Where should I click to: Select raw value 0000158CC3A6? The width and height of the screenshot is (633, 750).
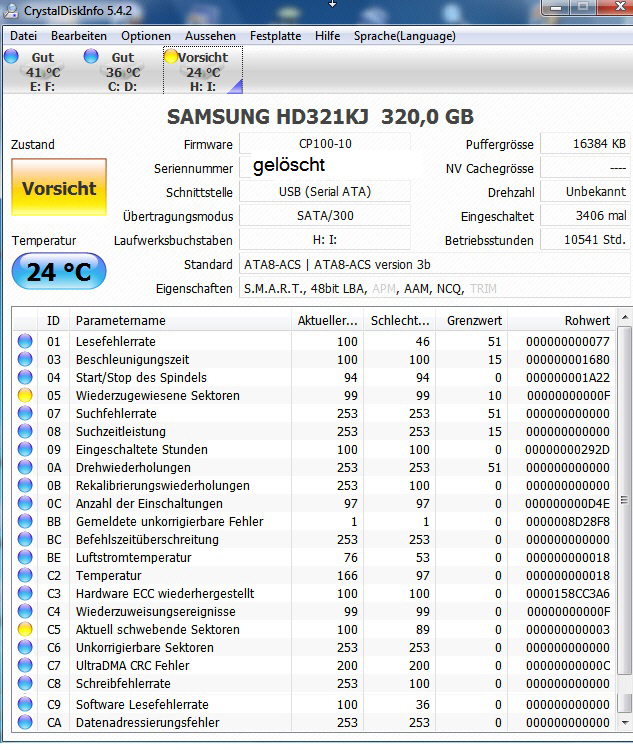tap(568, 594)
